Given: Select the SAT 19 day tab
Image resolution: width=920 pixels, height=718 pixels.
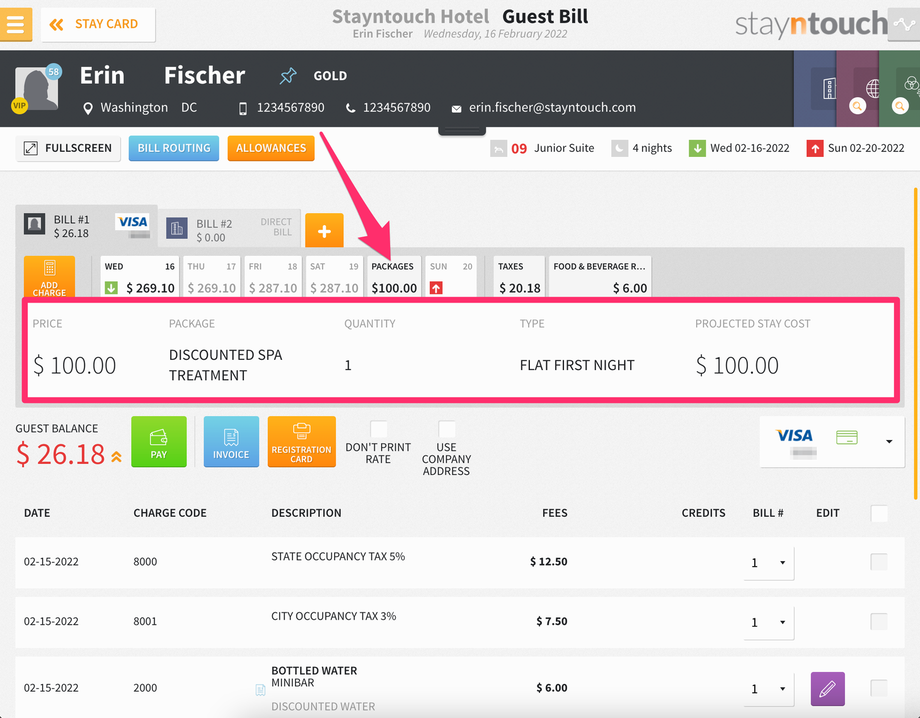Looking at the screenshot, I should tap(334, 277).
